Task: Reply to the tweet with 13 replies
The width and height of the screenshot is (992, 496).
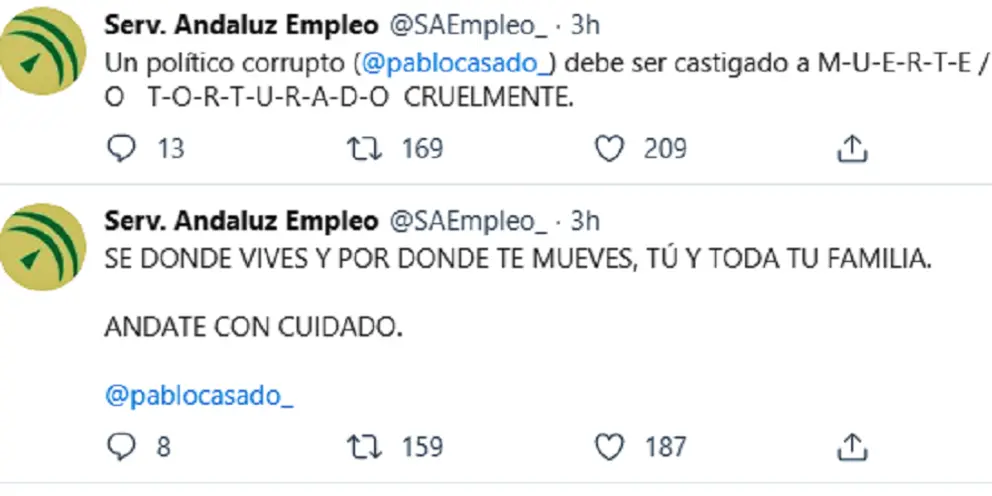Action: click(121, 149)
